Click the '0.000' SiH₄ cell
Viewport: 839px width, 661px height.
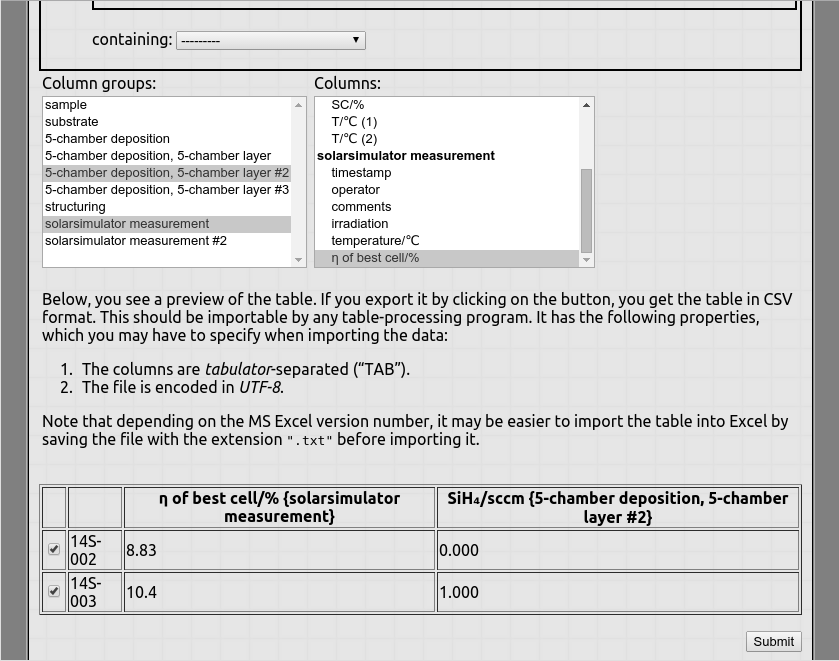coord(618,550)
